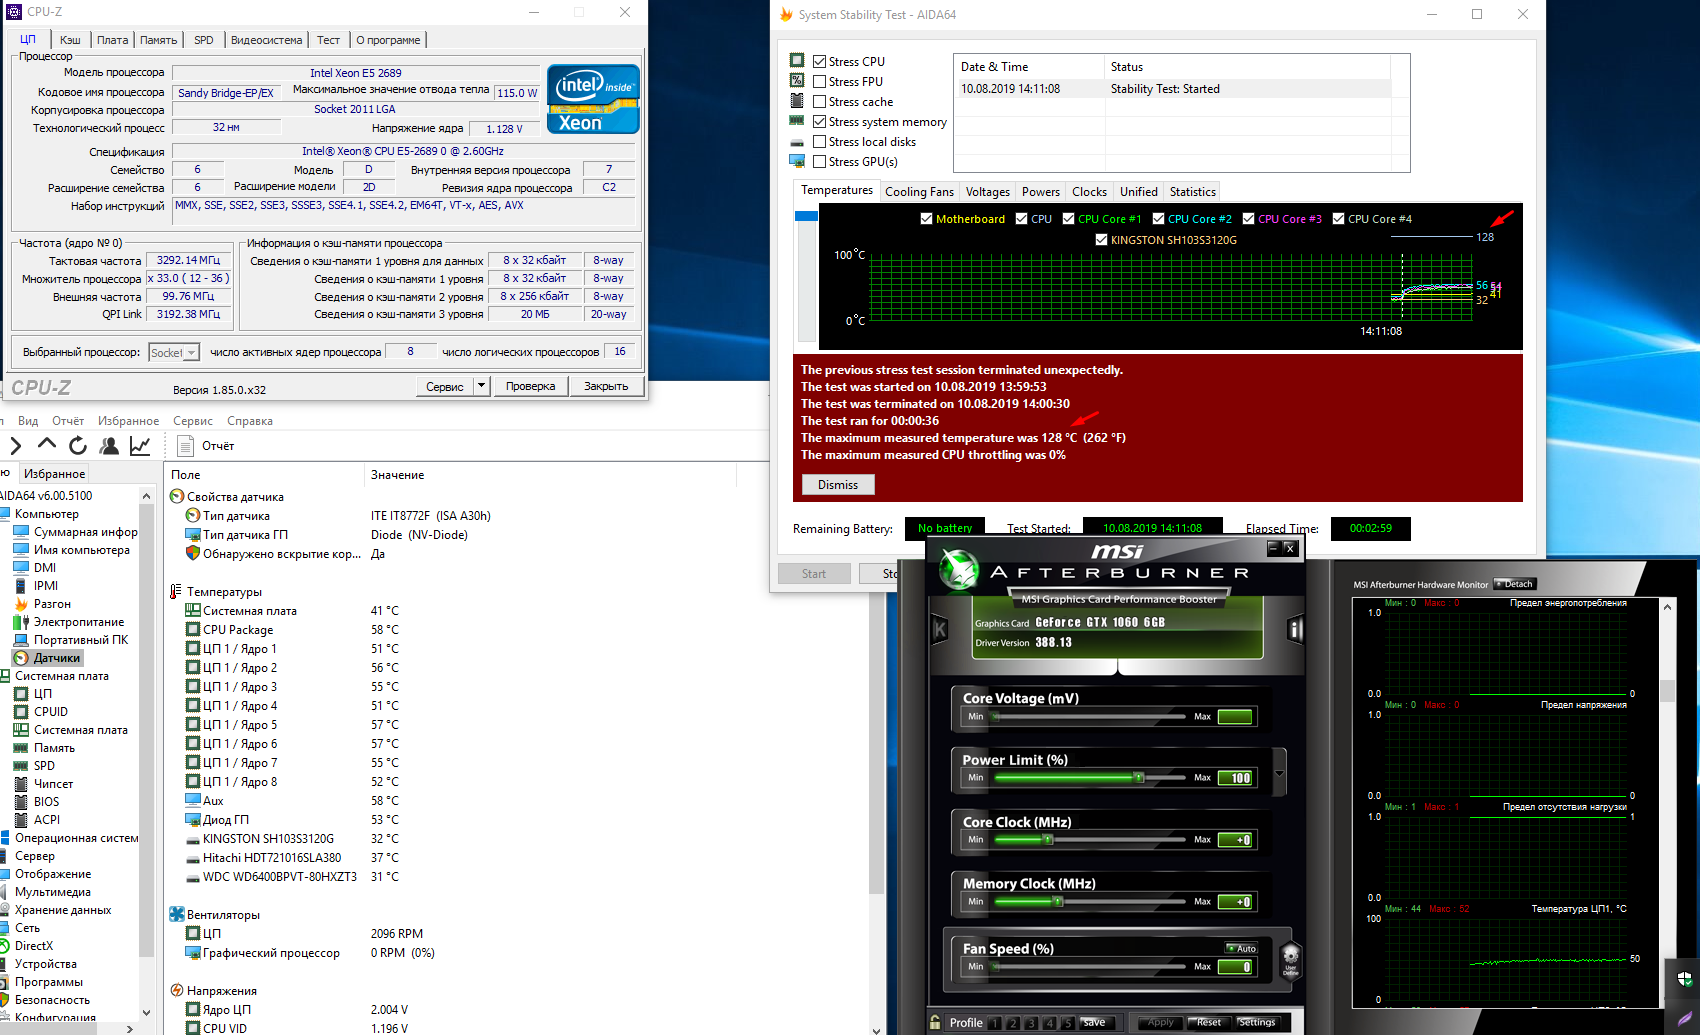Click the Core Clock value field
This screenshot has height=1035, width=1700.
[1236, 840]
